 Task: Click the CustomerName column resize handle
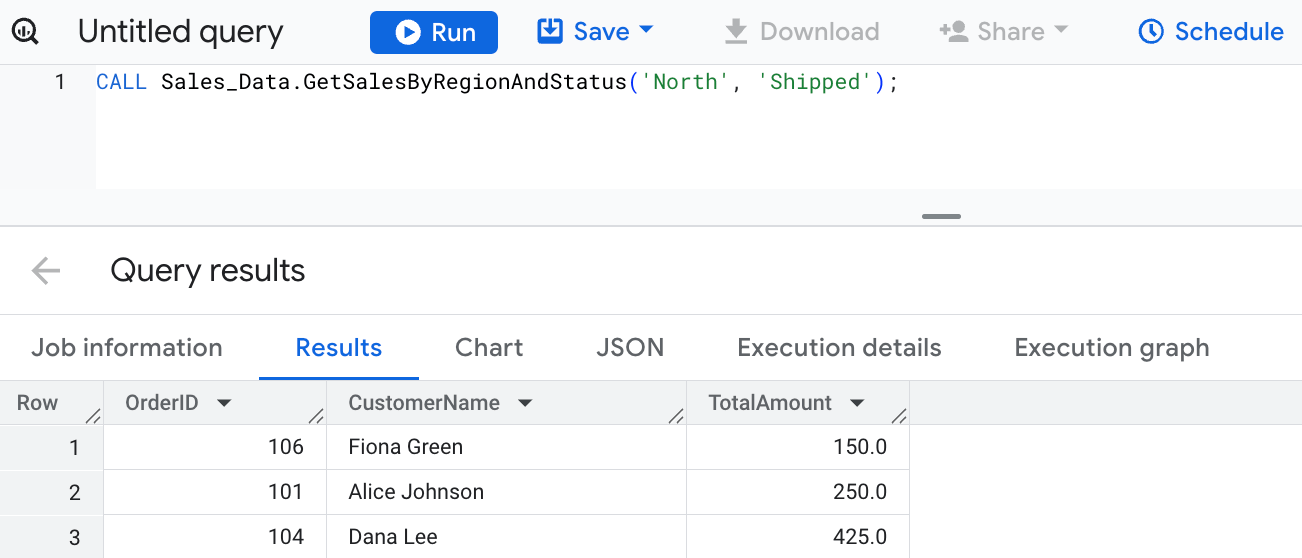[x=677, y=415]
